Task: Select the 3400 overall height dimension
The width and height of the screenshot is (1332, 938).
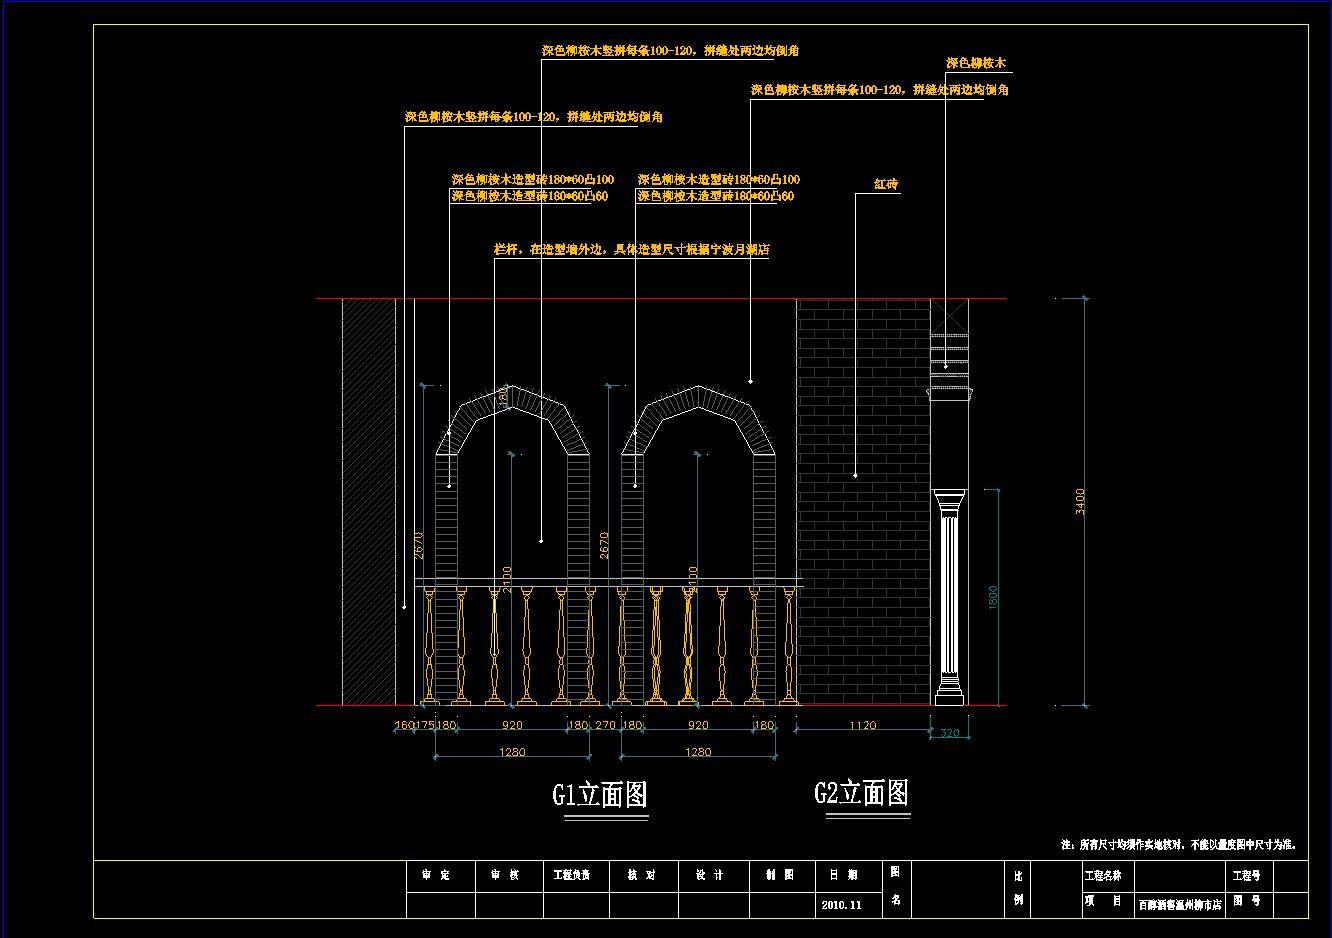Action: pos(1080,501)
